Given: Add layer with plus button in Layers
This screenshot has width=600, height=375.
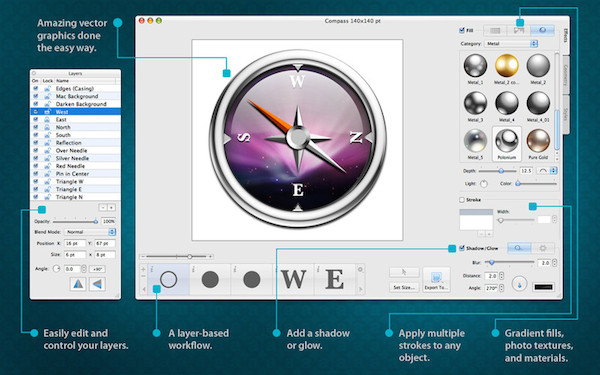Looking at the screenshot, I should 111,207.
